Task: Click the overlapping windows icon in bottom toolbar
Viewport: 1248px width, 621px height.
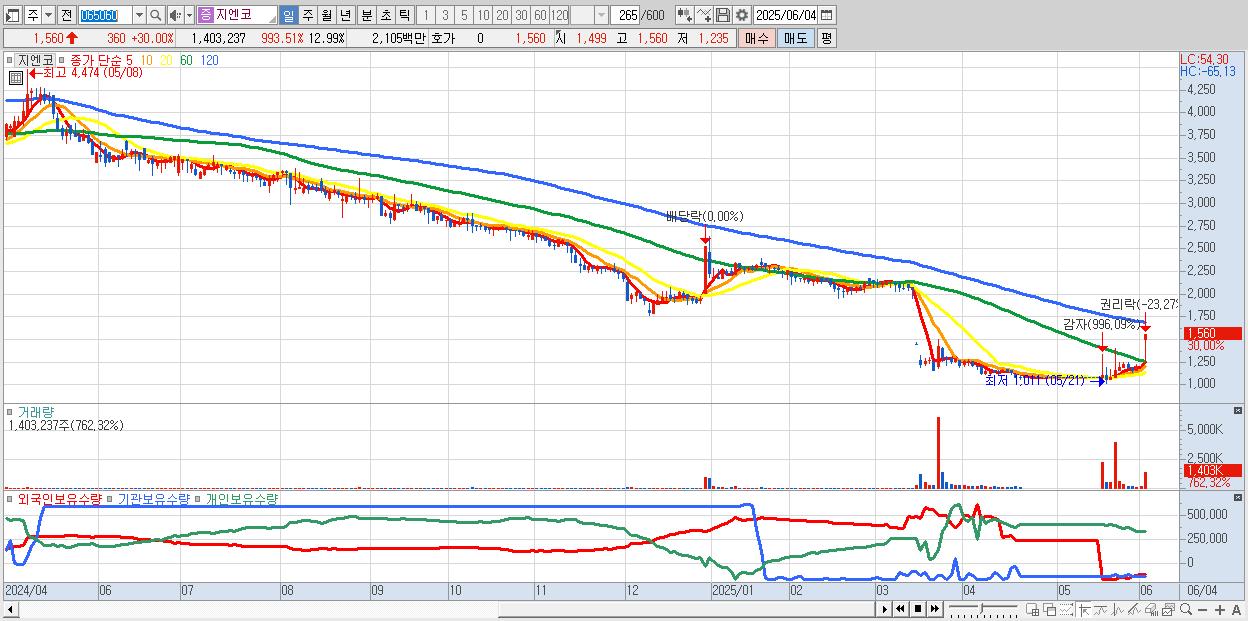Action: [1049, 609]
